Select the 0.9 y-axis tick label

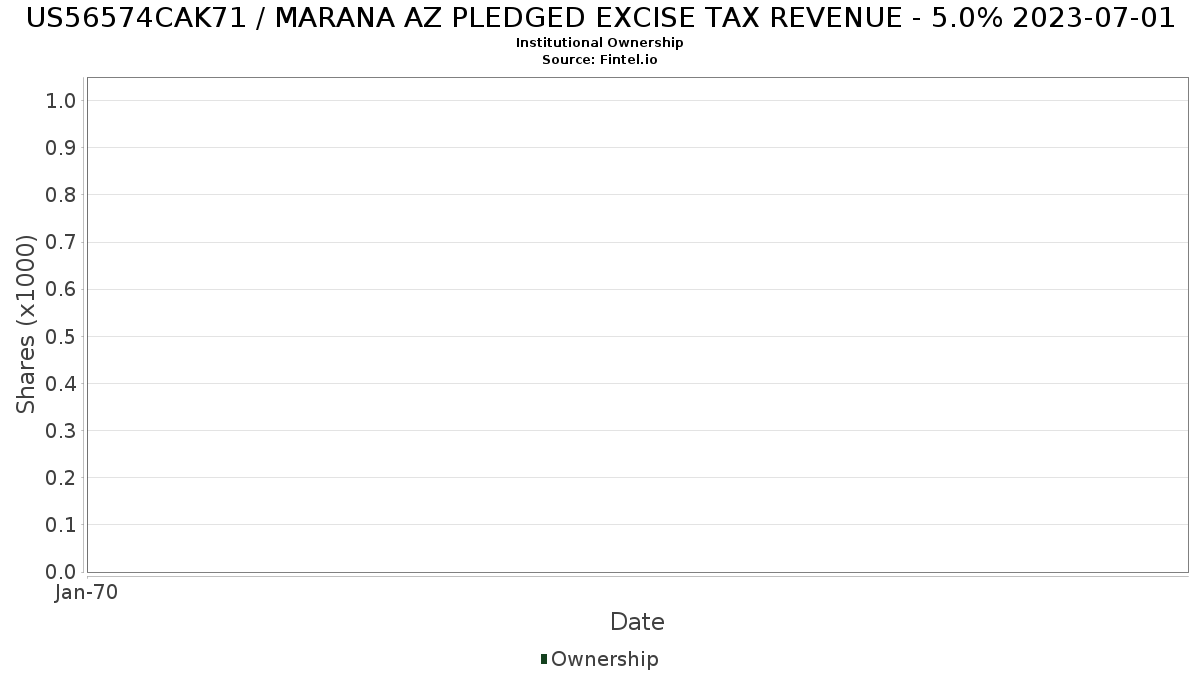pyautogui.click(x=61, y=148)
